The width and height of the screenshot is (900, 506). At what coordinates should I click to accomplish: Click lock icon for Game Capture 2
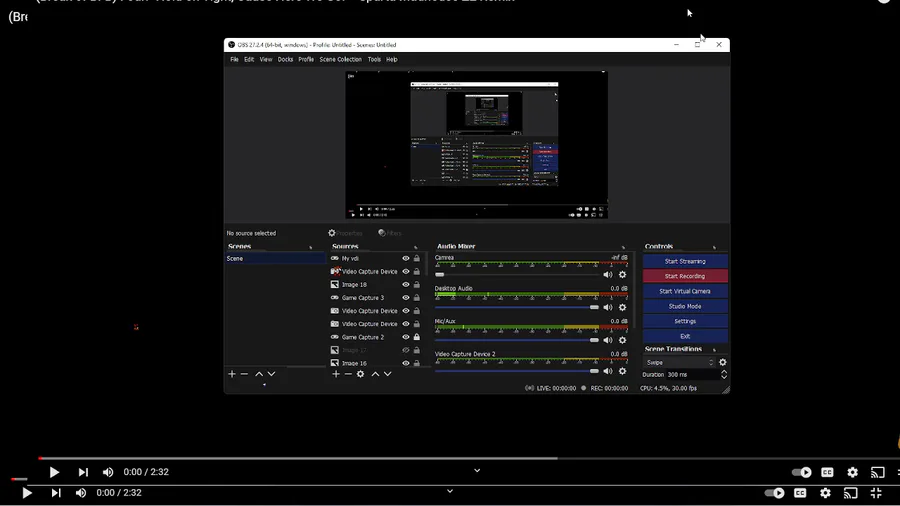pyautogui.click(x=417, y=337)
